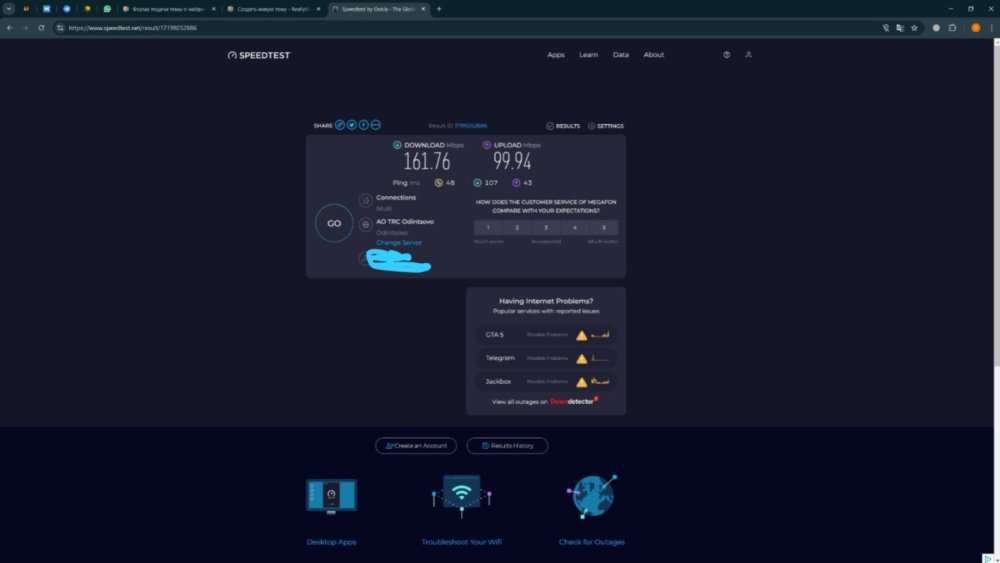Switch to the second browser tab

(274, 9)
